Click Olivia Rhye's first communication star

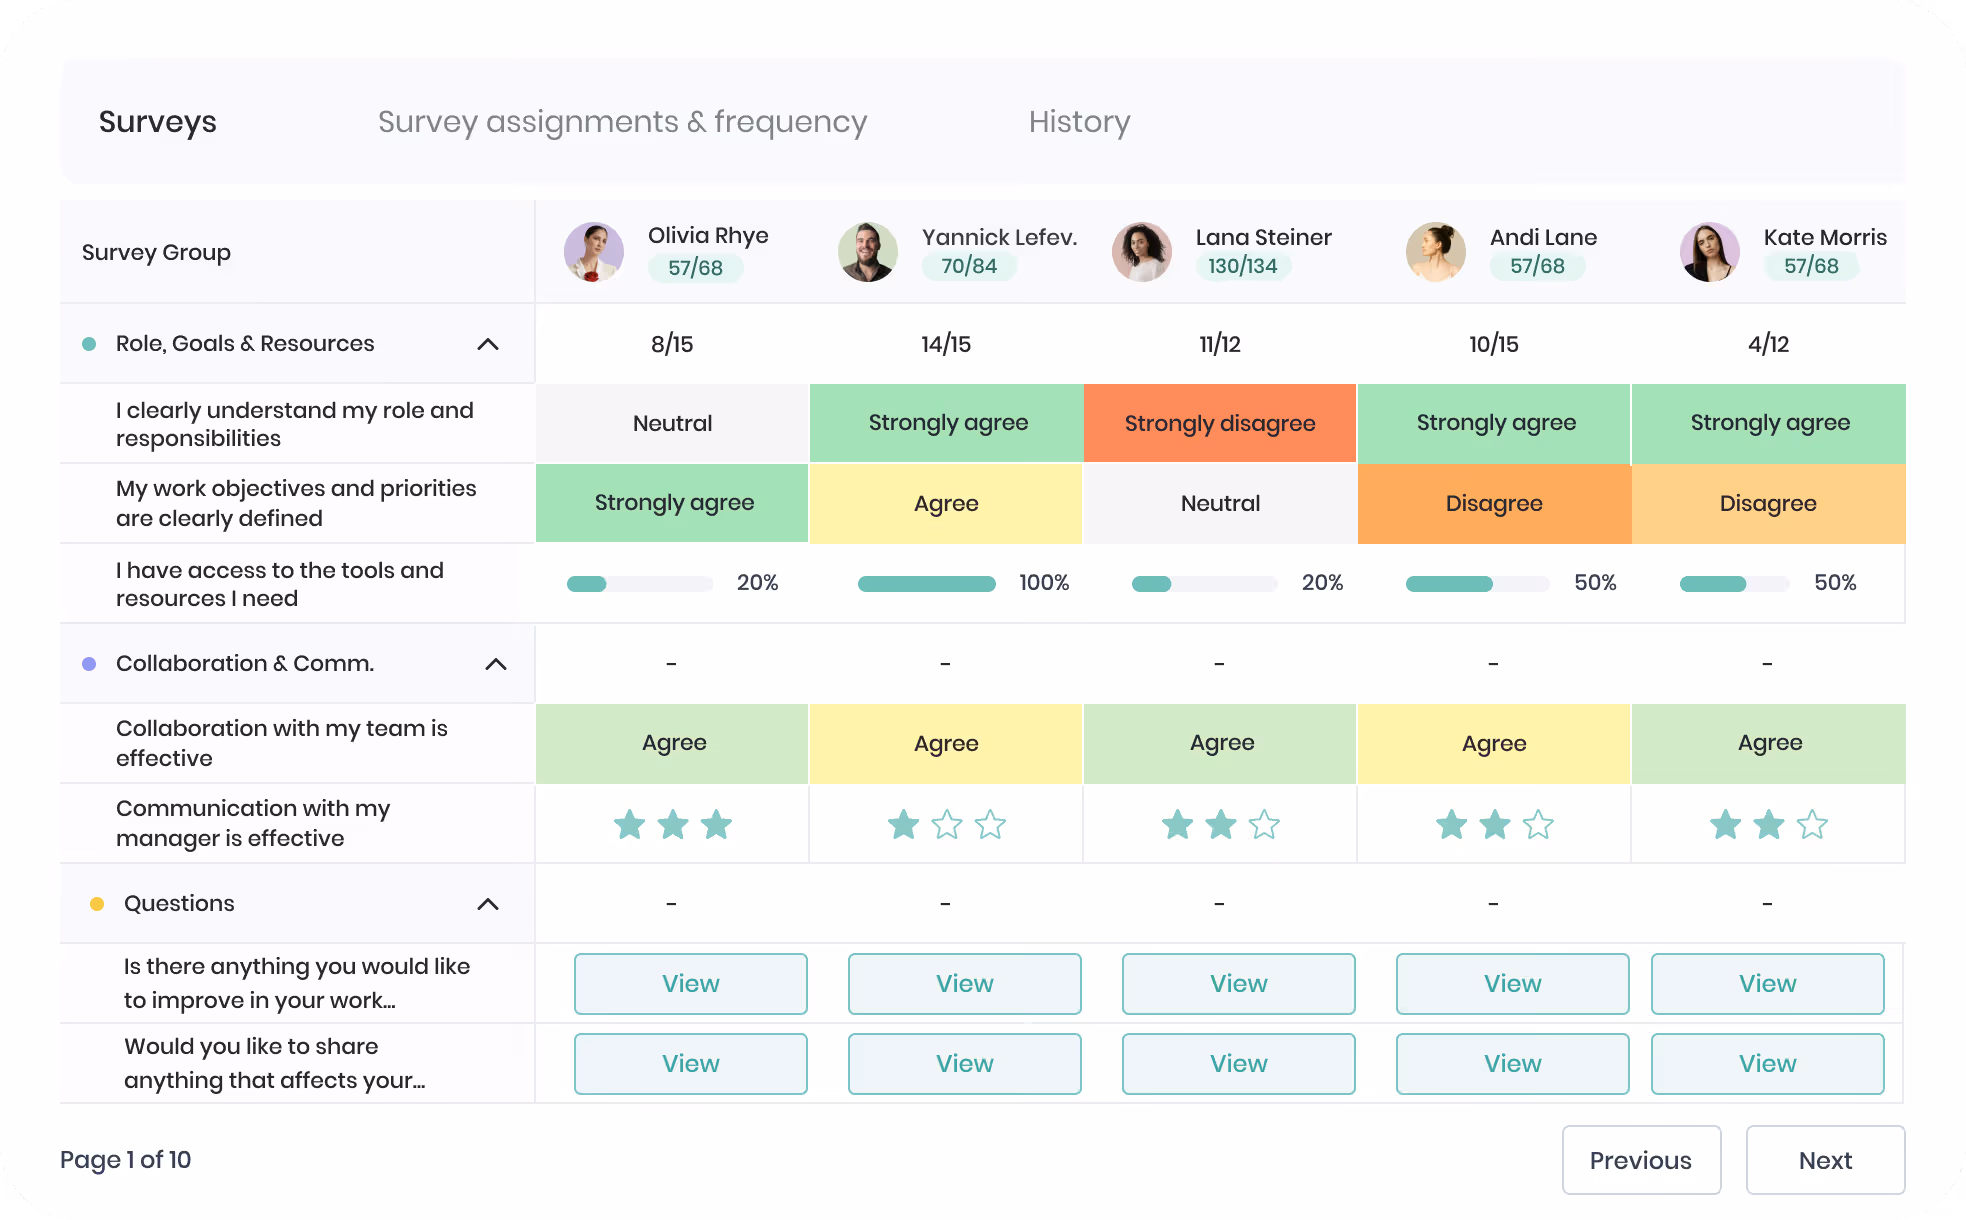[629, 825]
